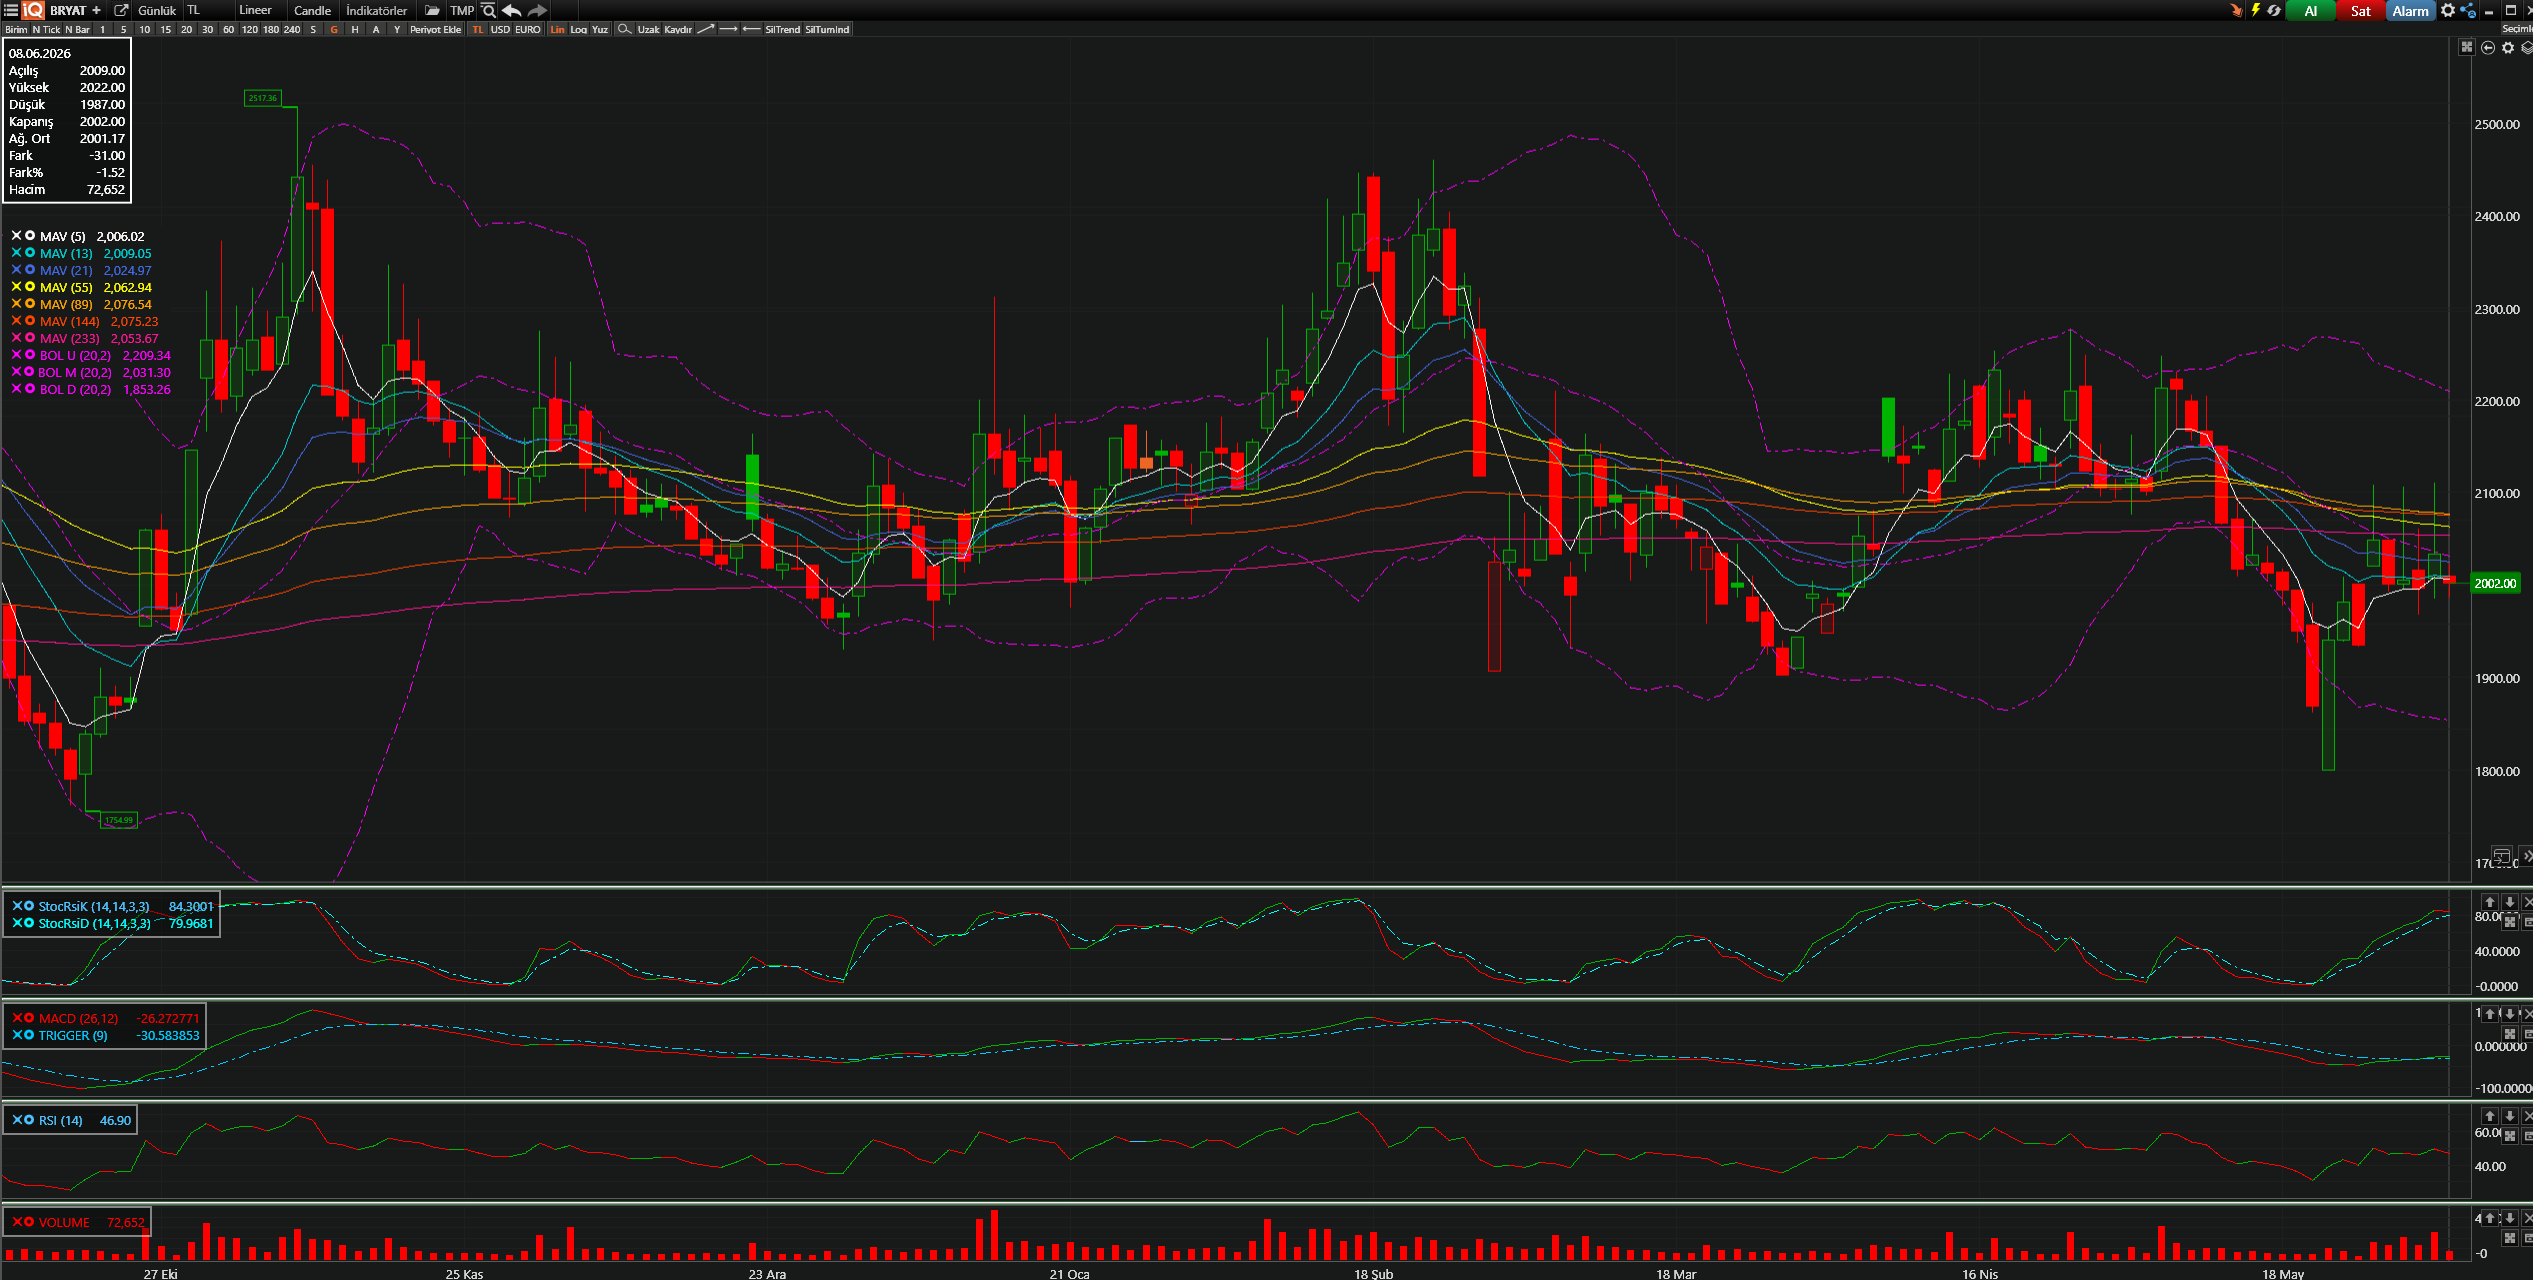The width and height of the screenshot is (2533, 1280).
Task: Open the Candle chart type dropdown
Action: click(313, 10)
